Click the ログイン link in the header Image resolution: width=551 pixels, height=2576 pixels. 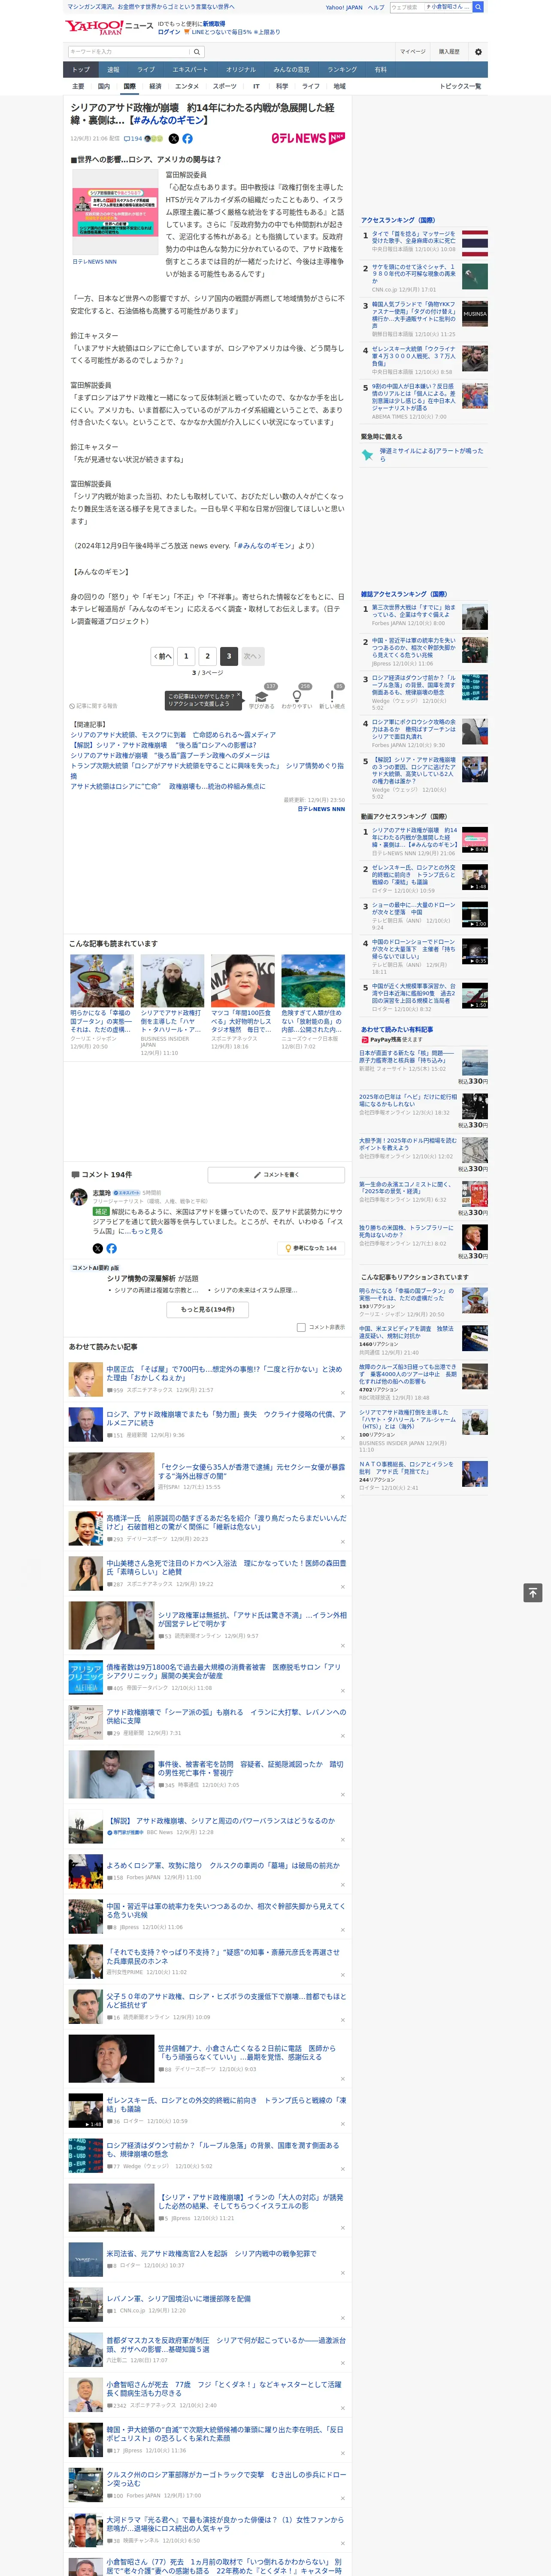point(169,32)
